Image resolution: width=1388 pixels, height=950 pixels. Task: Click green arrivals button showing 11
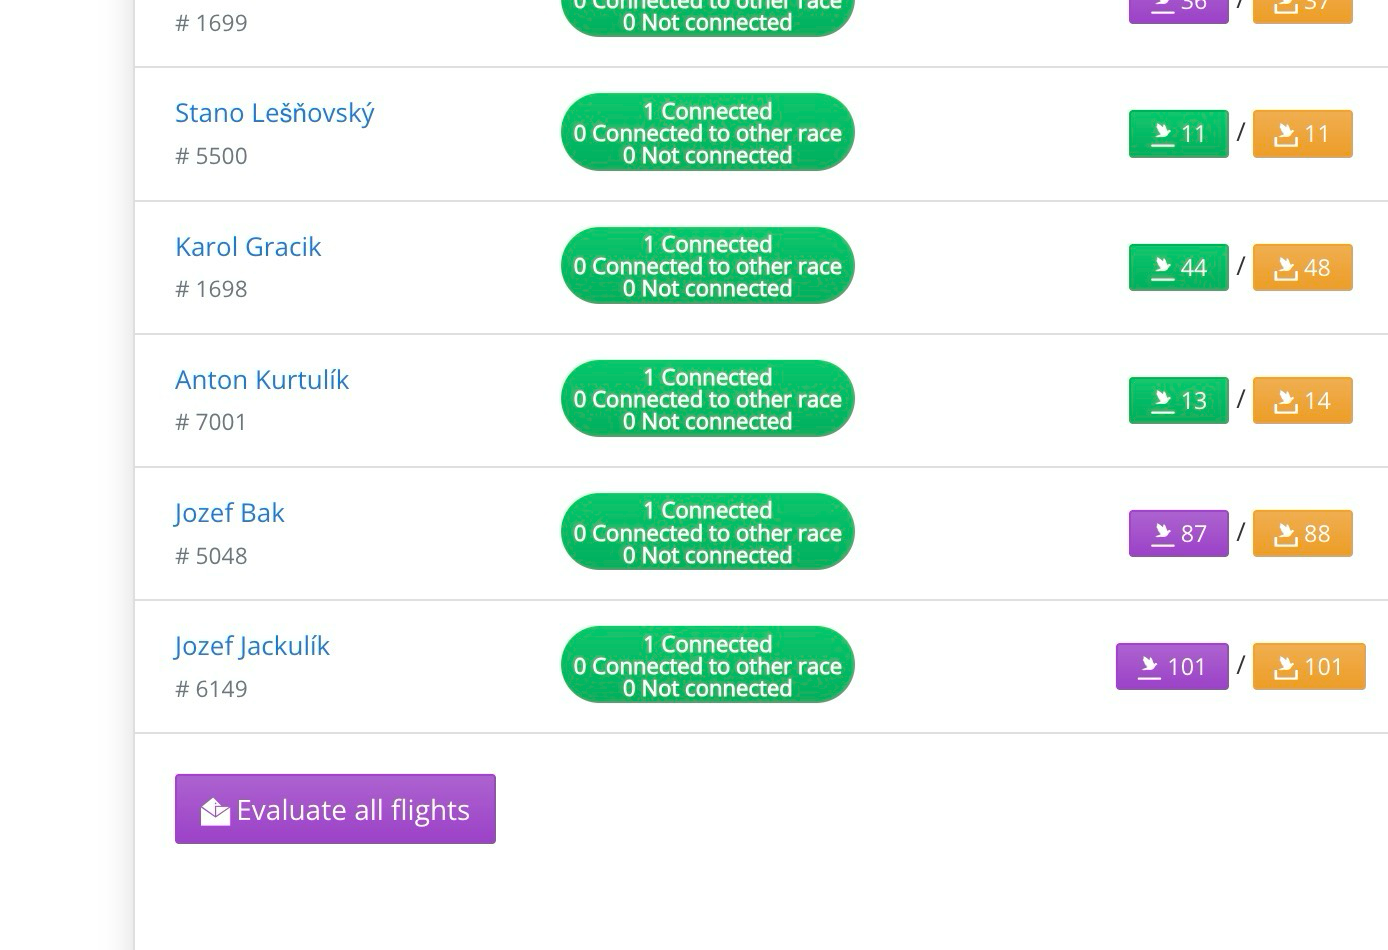1178,134
